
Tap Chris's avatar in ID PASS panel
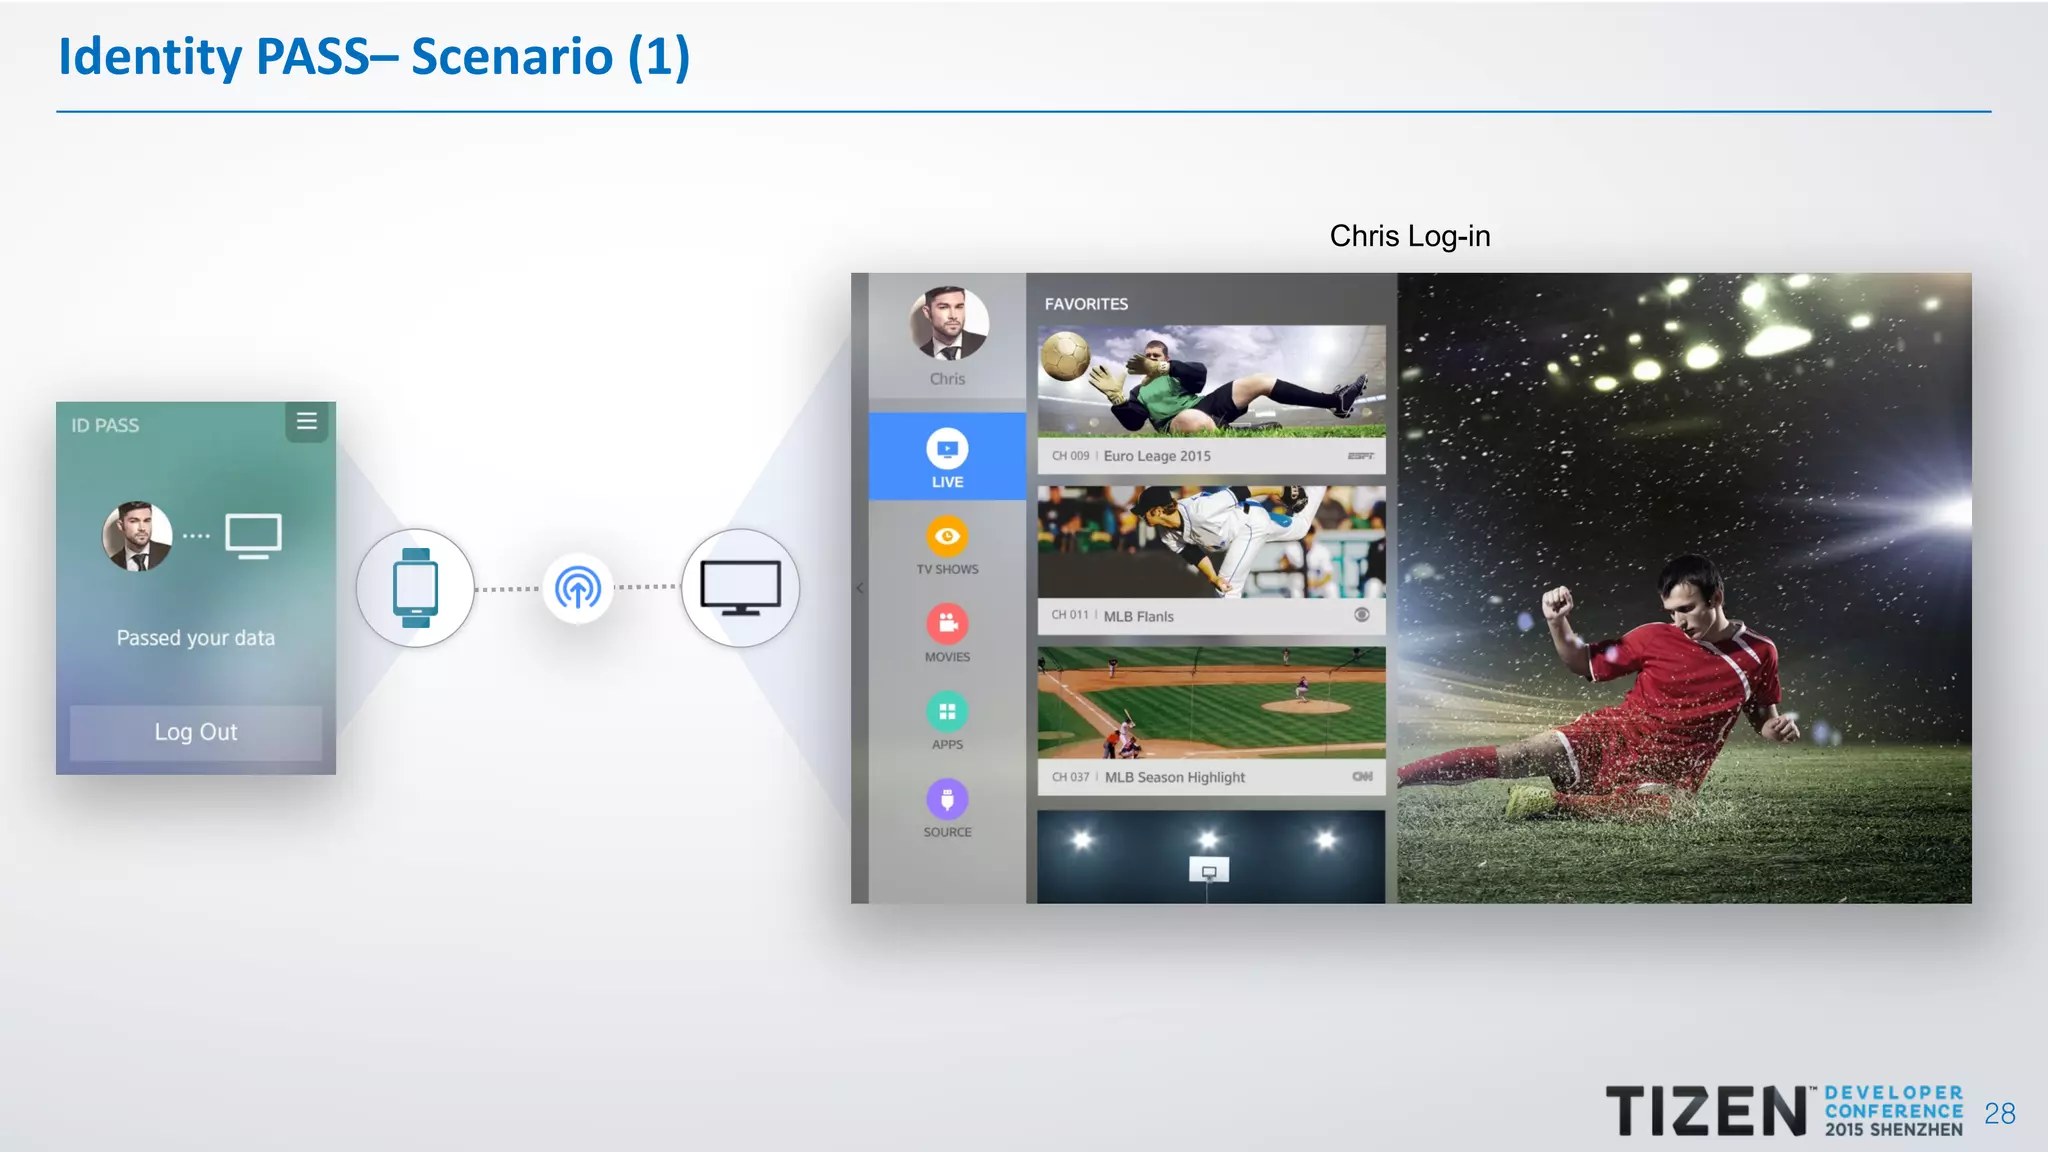tap(137, 536)
